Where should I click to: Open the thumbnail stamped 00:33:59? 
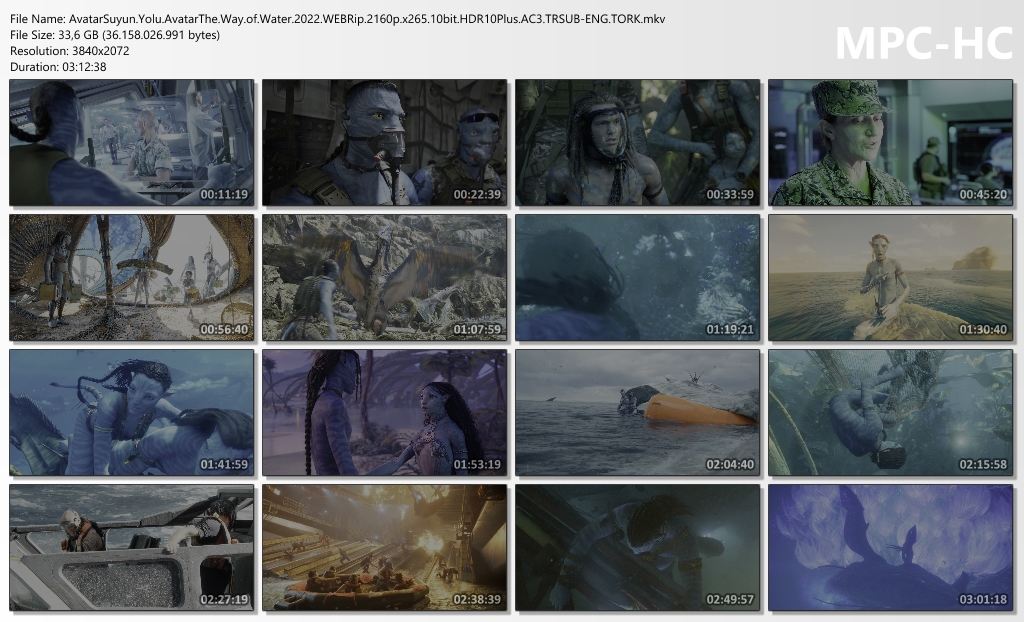pyautogui.click(x=637, y=142)
